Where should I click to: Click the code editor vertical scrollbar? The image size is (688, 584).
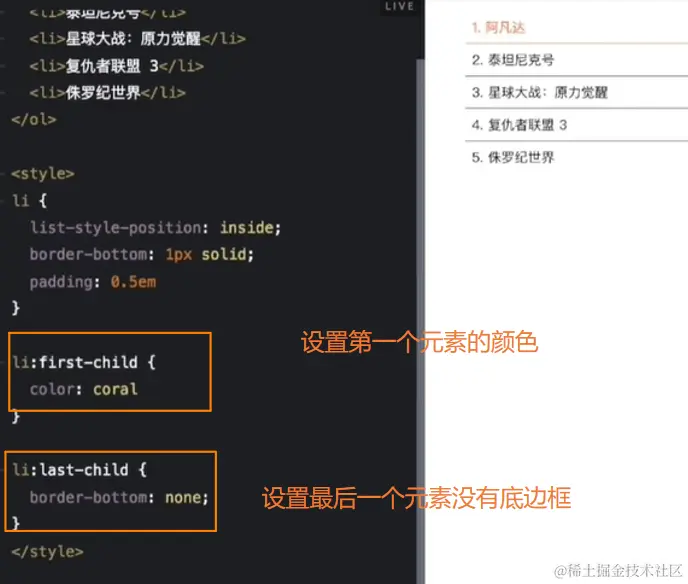pyautogui.click(x=420, y=320)
